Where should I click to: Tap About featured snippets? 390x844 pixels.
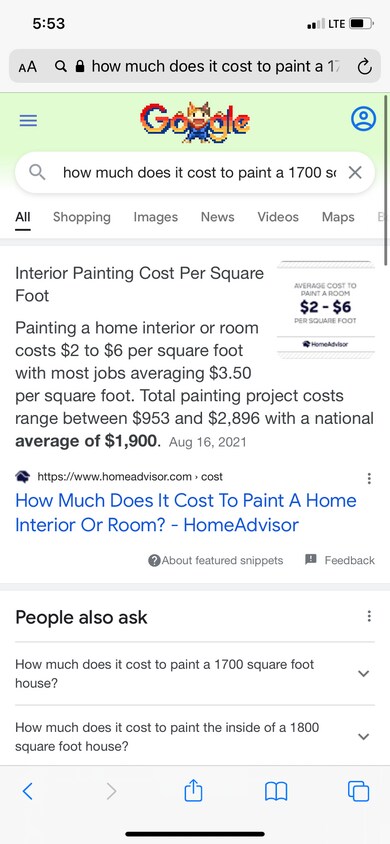[x=216, y=560]
